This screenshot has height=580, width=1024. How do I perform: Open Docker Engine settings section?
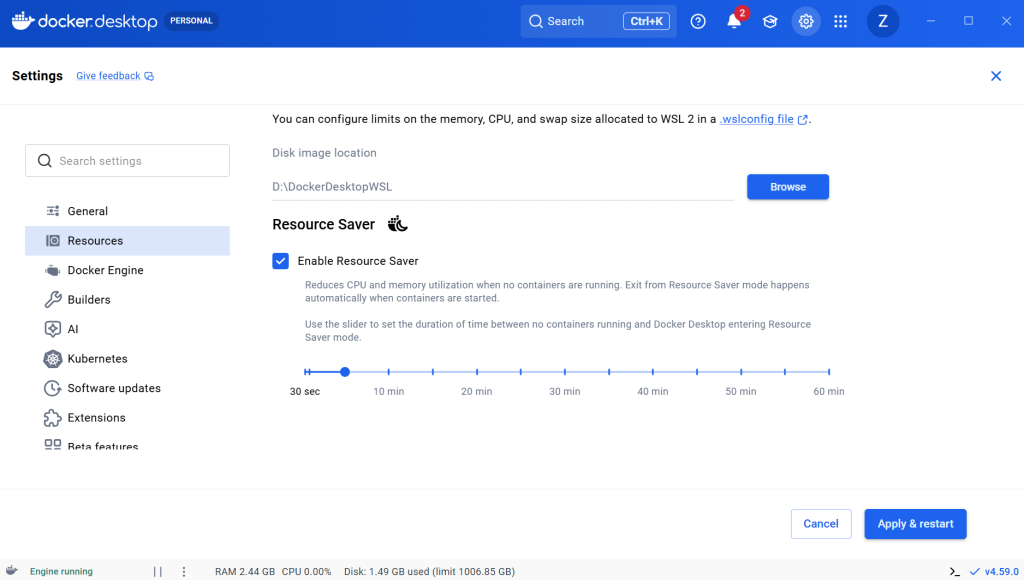pos(105,270)
